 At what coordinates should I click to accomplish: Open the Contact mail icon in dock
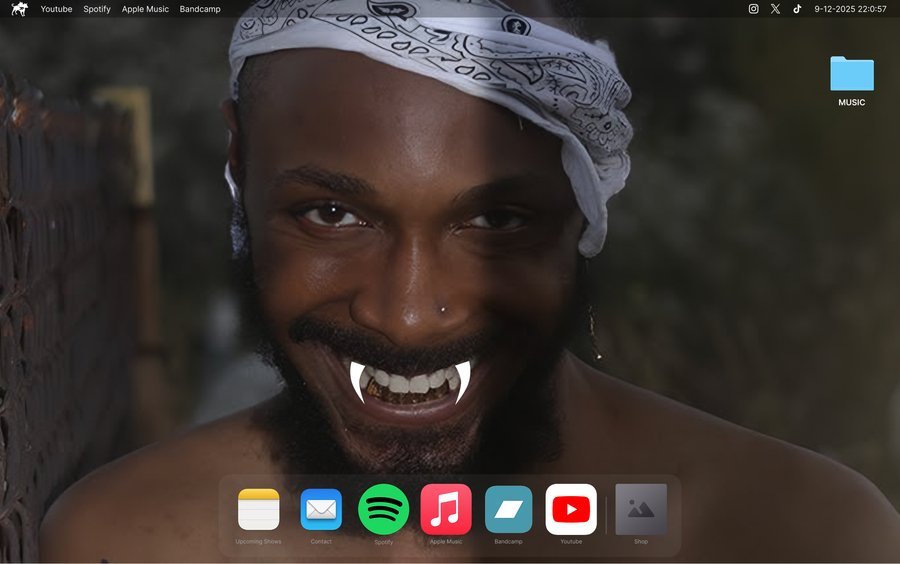[x=321, y=509]
